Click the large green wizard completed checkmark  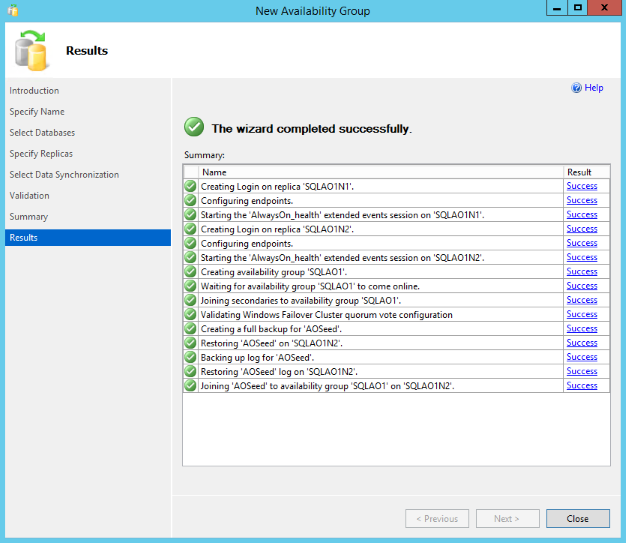(194, 127)
